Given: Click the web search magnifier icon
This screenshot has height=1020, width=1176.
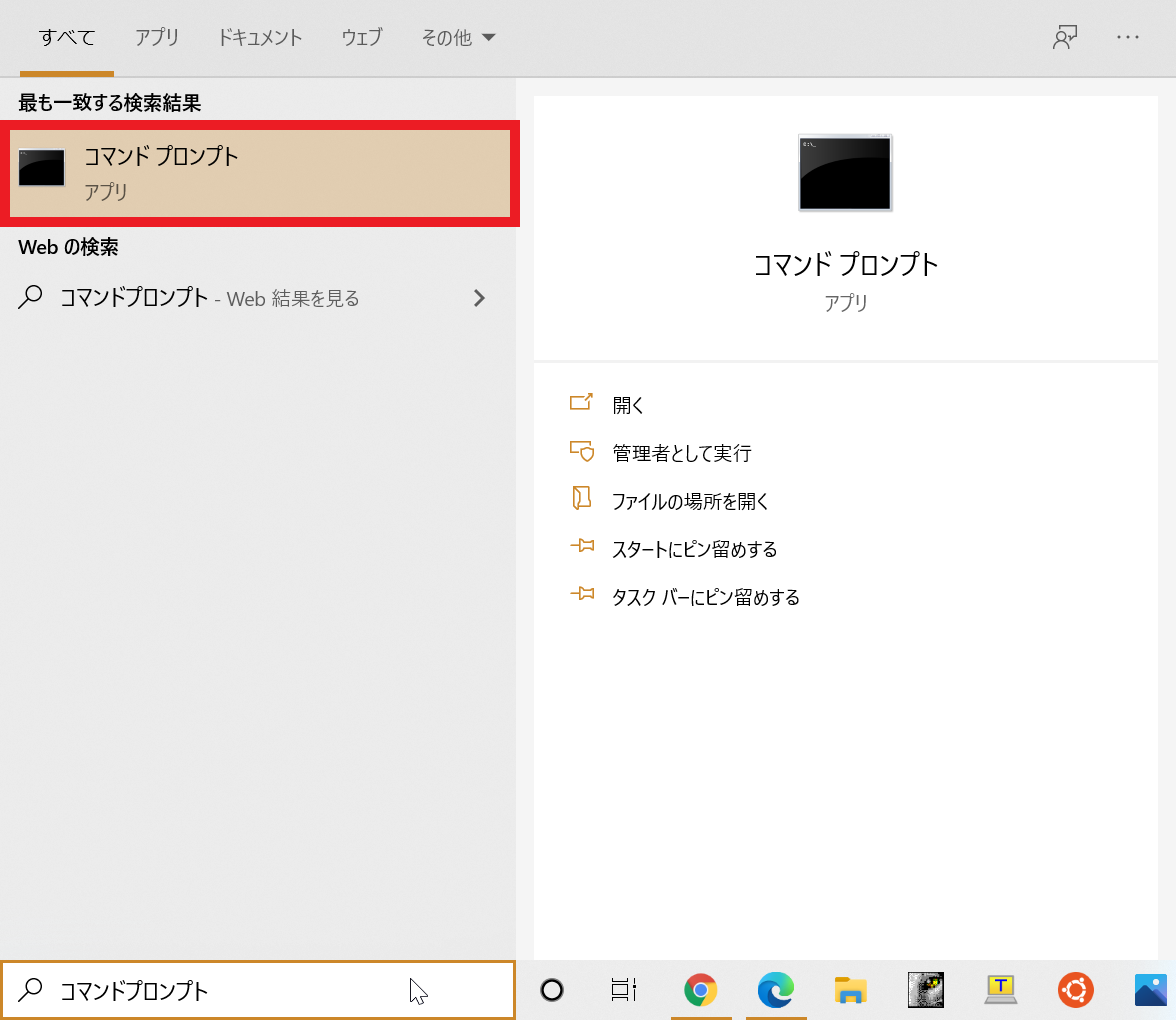Looking at the screenshot, I should click(30, 297).
